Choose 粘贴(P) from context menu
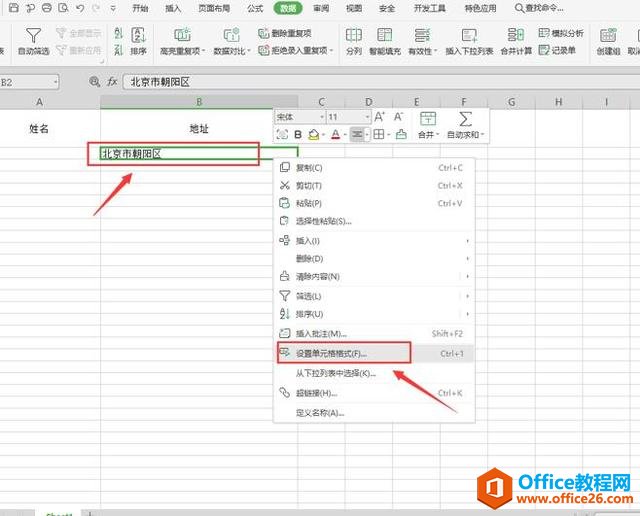Image resolution: width=640 pixels, height=516 pixels. pyautogui.click(x=374, y=203)
